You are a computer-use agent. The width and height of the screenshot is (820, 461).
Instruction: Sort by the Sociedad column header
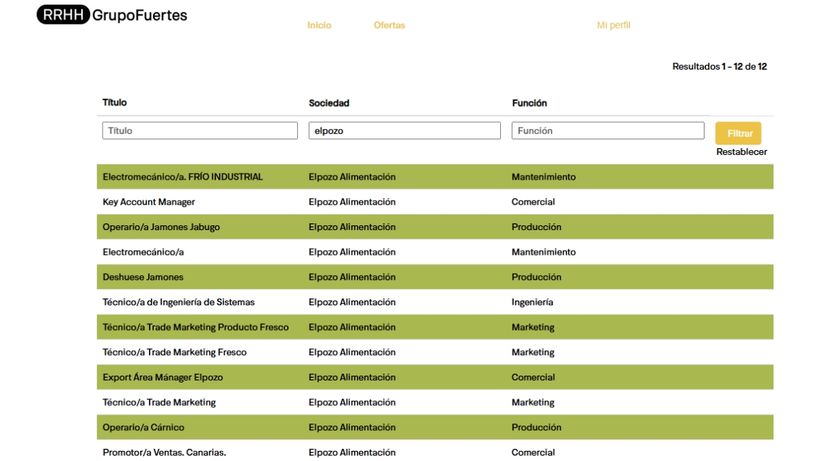click(329, 103)
